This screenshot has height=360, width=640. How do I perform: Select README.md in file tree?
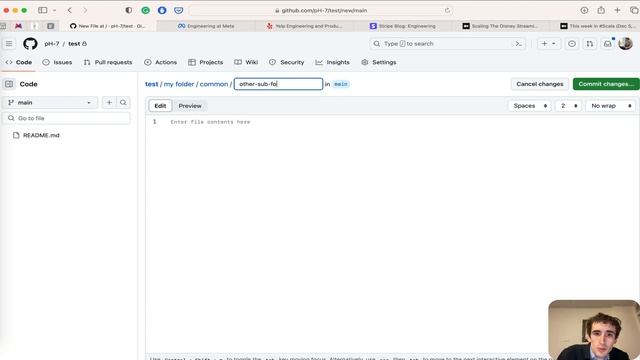pyautogui.click(x=41, y=135)
